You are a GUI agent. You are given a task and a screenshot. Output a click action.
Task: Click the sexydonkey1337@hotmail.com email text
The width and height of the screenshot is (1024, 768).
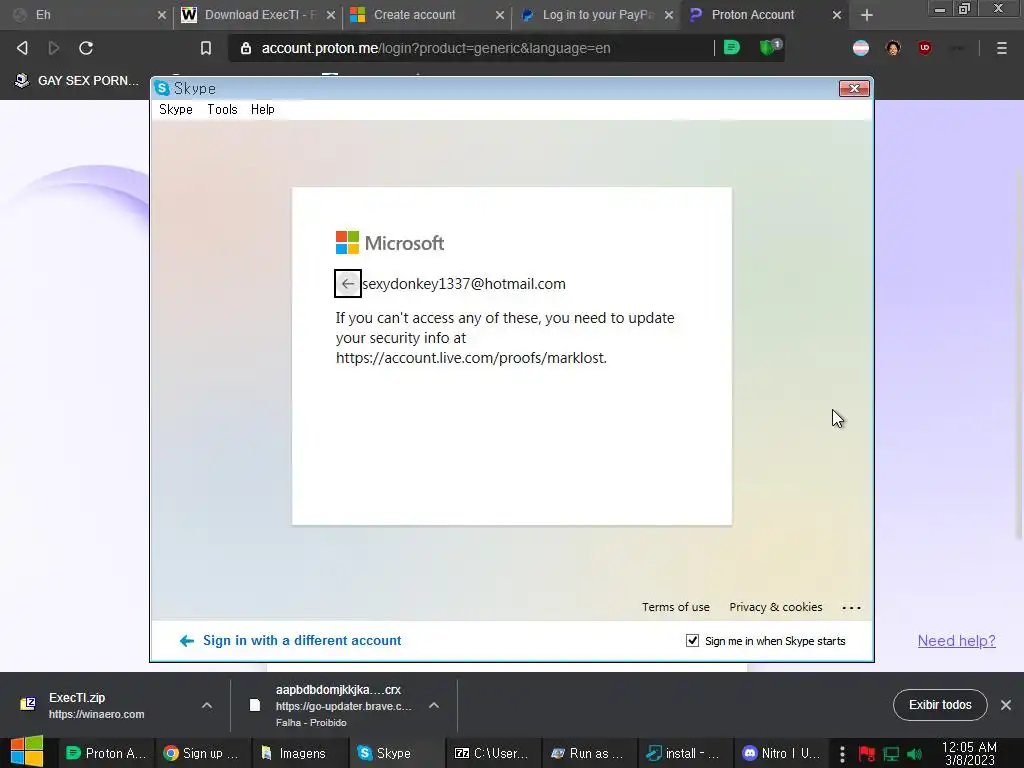[464, 283]
